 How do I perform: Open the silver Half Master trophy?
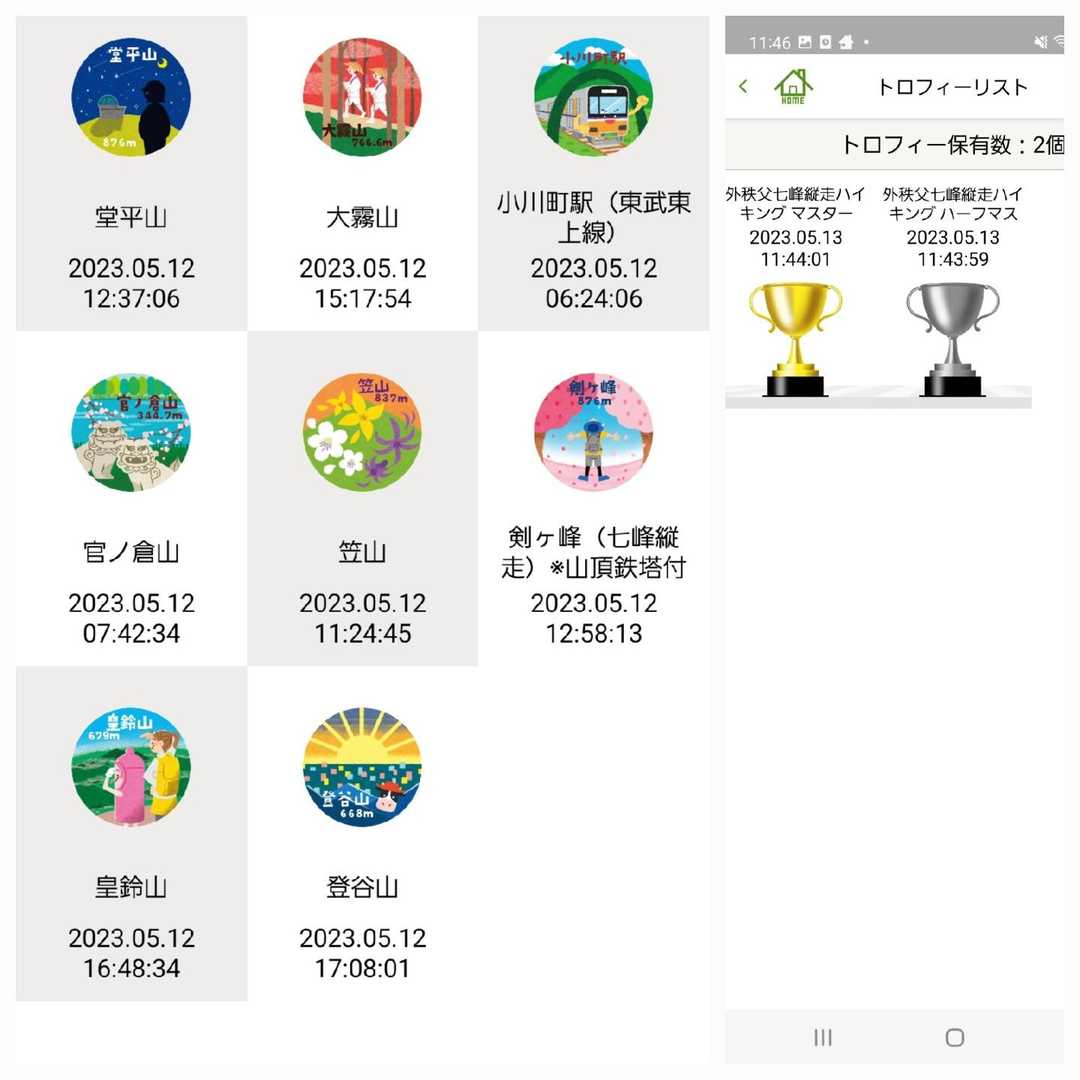[x=952, y=339]
